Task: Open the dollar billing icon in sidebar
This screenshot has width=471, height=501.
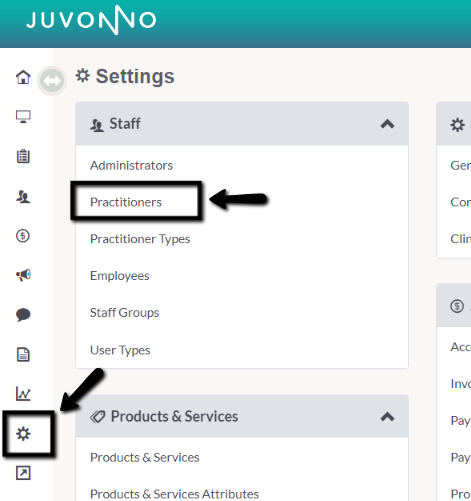Action: click(23, 236)
